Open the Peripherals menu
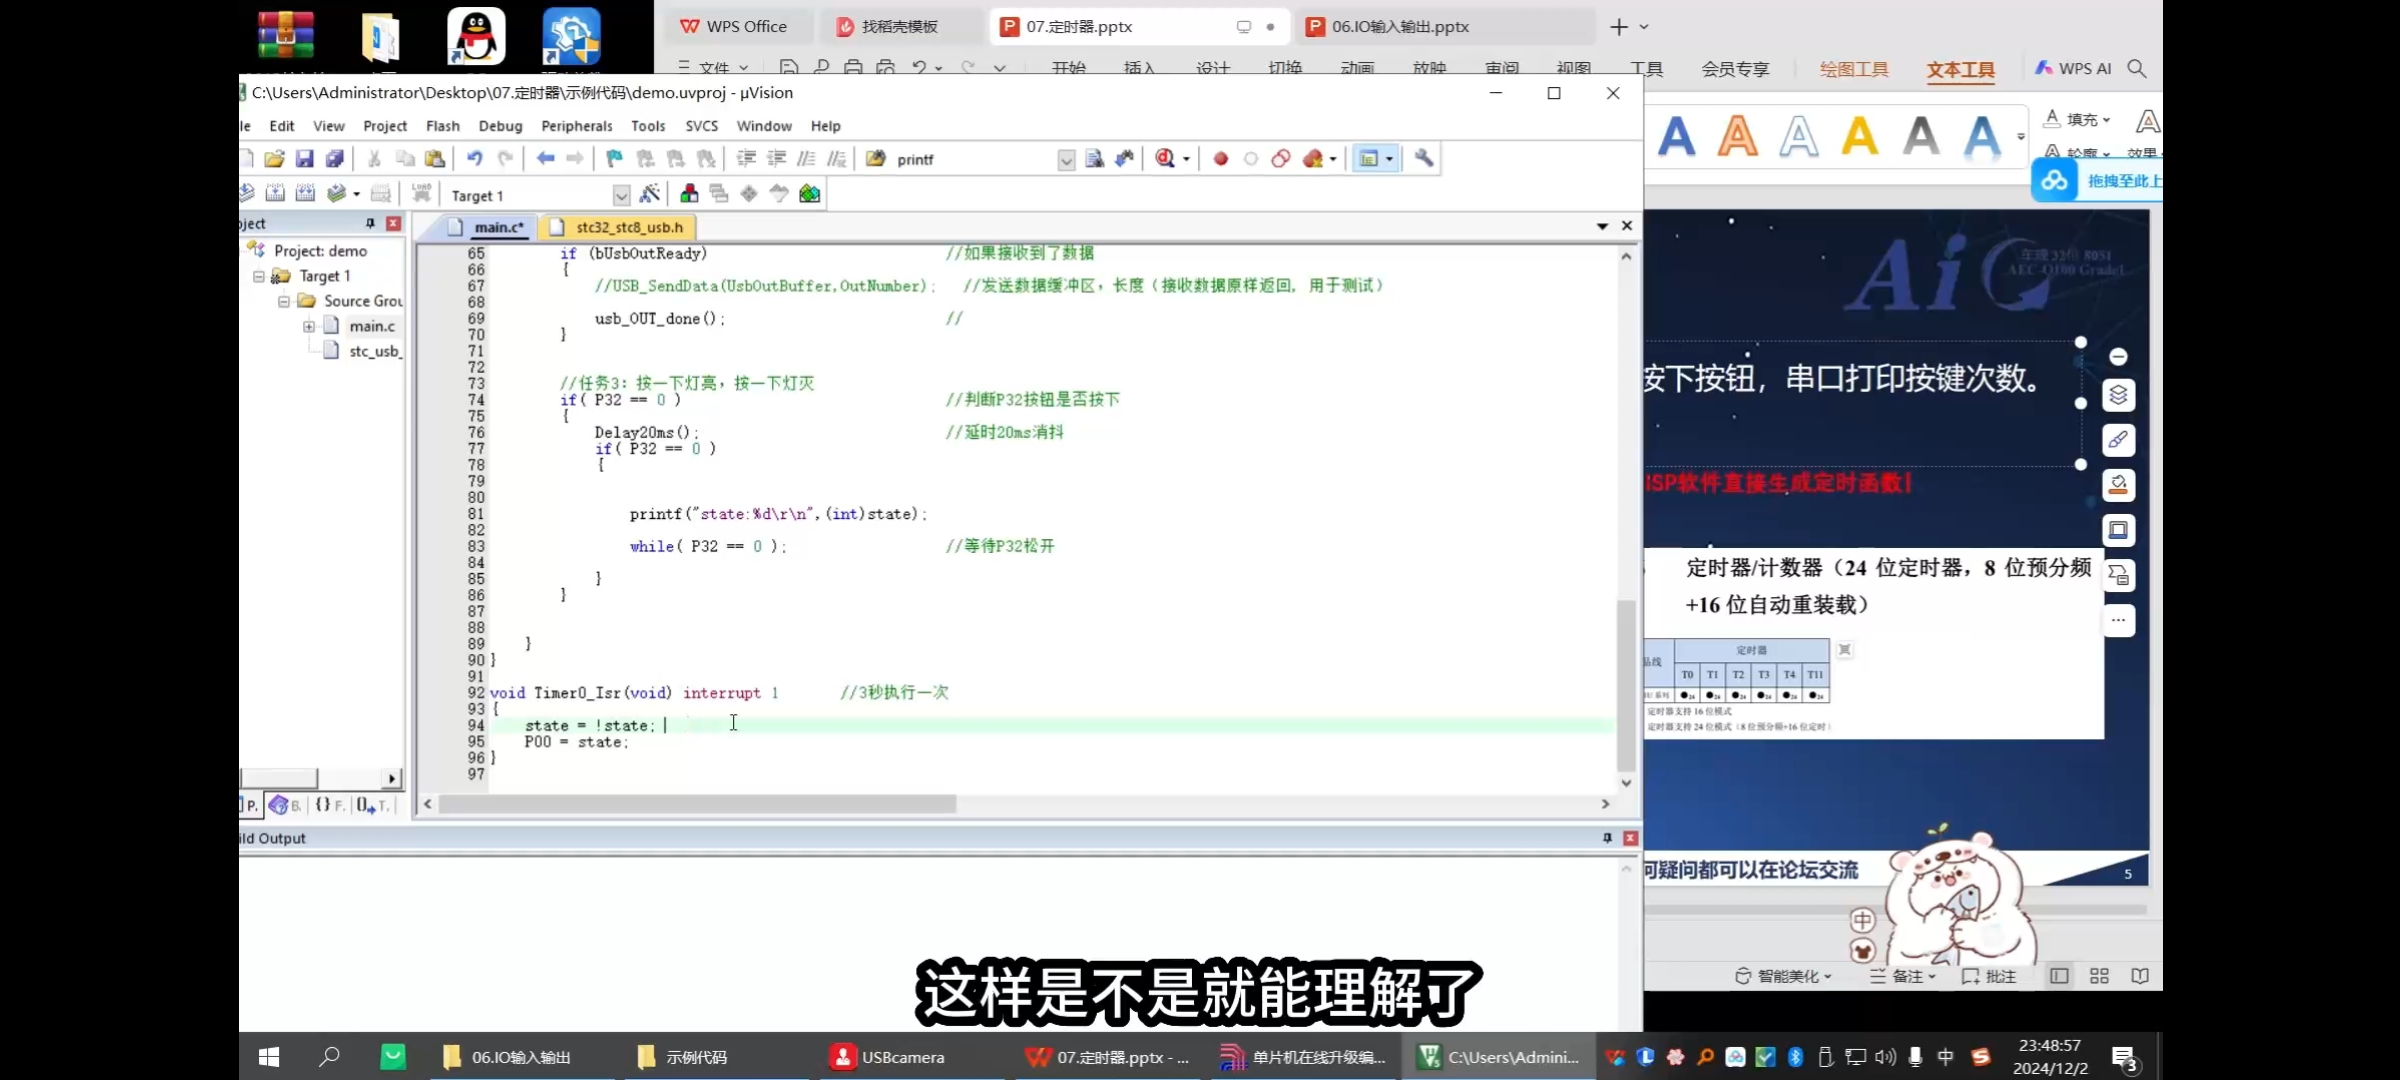This screenshot has width=2400, height=1080. click(x=576, y=126)
